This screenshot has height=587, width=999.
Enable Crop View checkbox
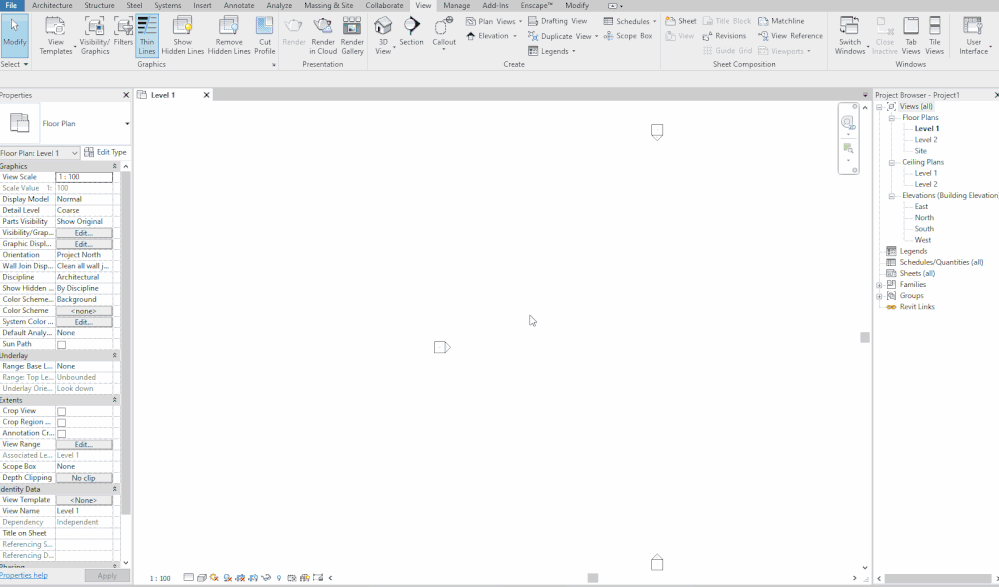click(x=62, y=412)
